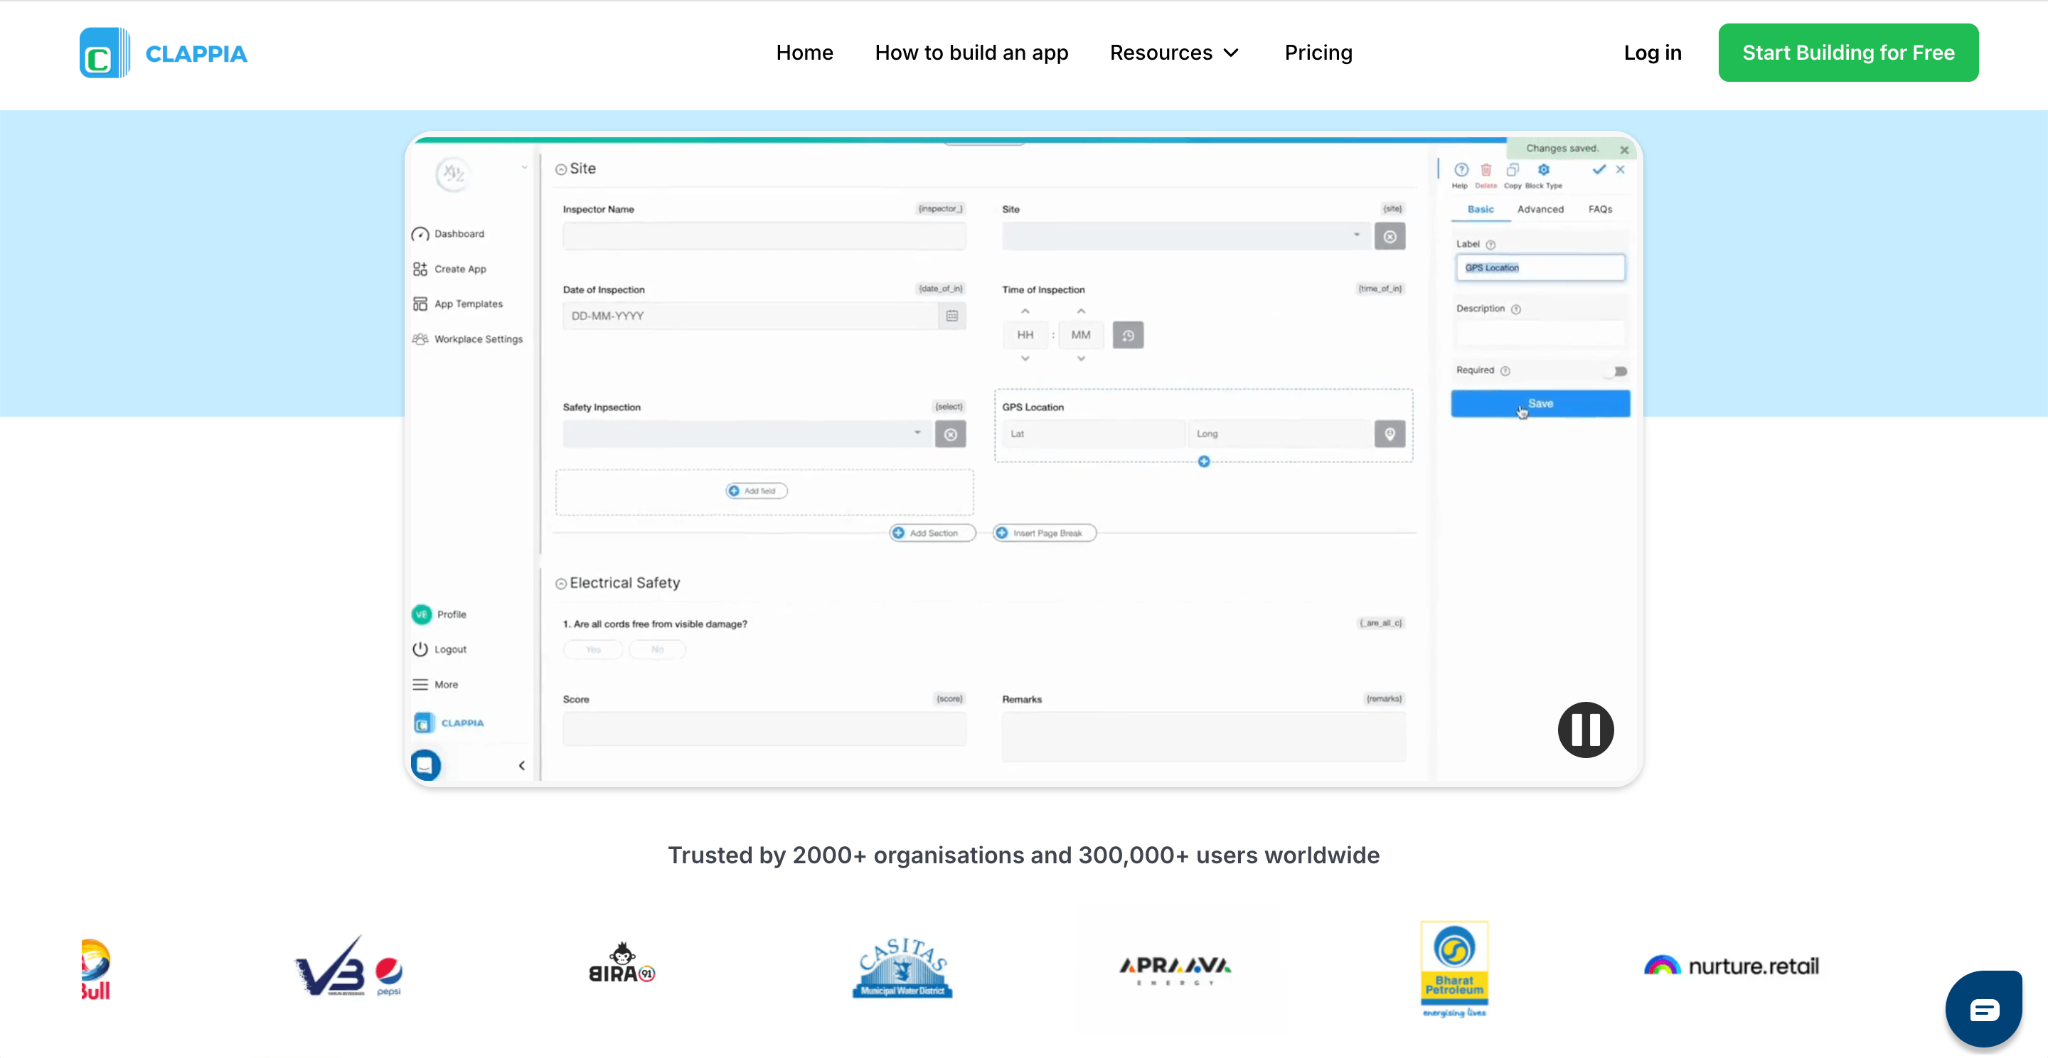Open Workplace Settings in the sidebar
This screenshot has width=2048, height=1058.
468,339
